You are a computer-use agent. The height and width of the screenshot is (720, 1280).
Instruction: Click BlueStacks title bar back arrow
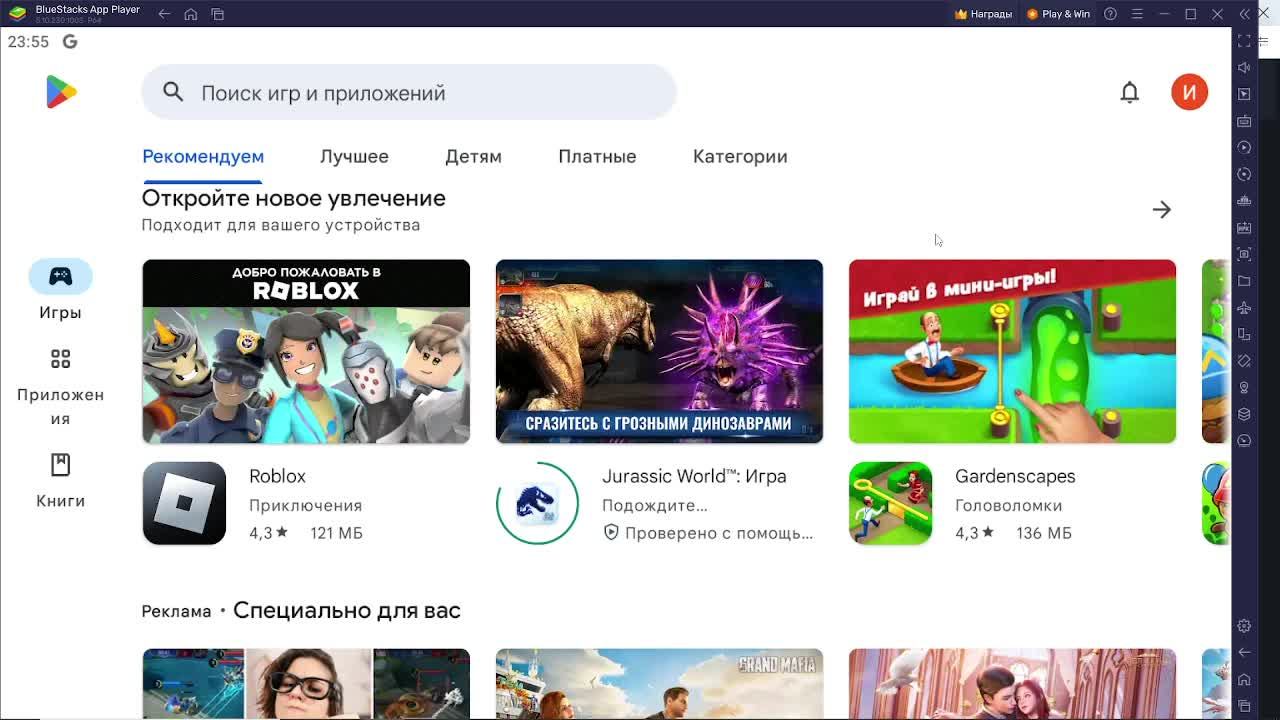(x=164, y=14)
